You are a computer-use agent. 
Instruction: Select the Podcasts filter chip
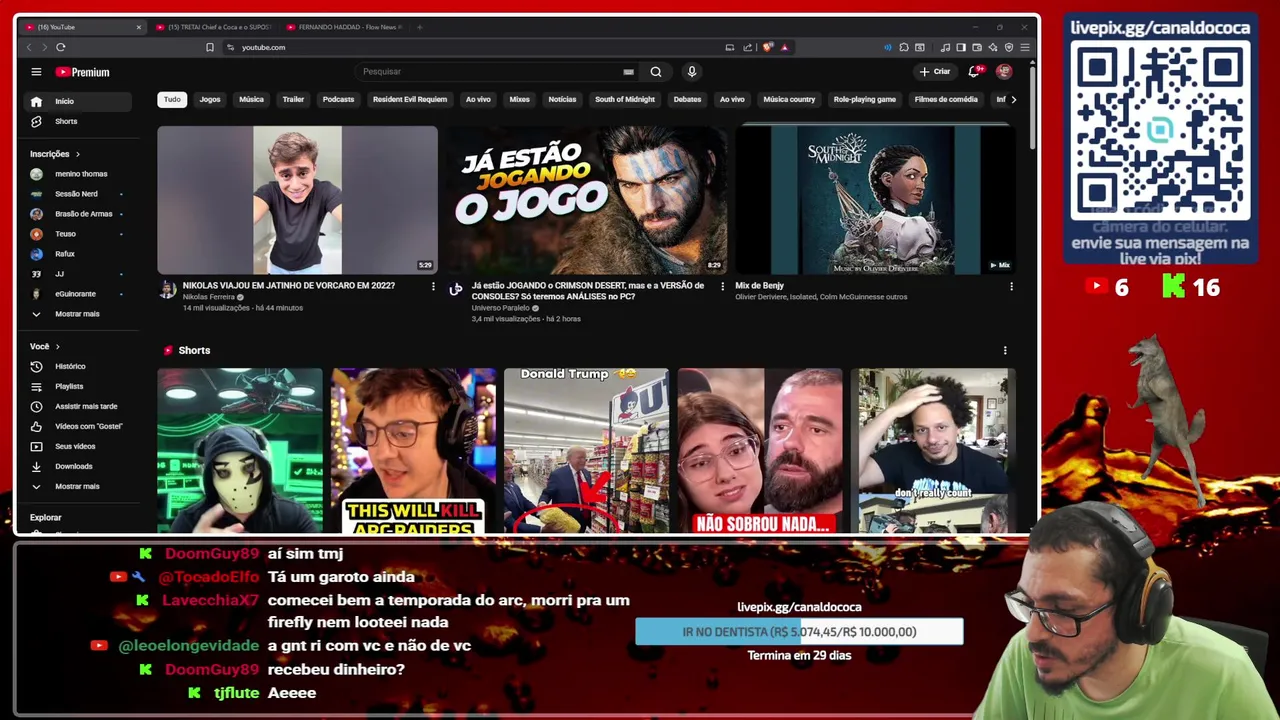pos(338,99)
